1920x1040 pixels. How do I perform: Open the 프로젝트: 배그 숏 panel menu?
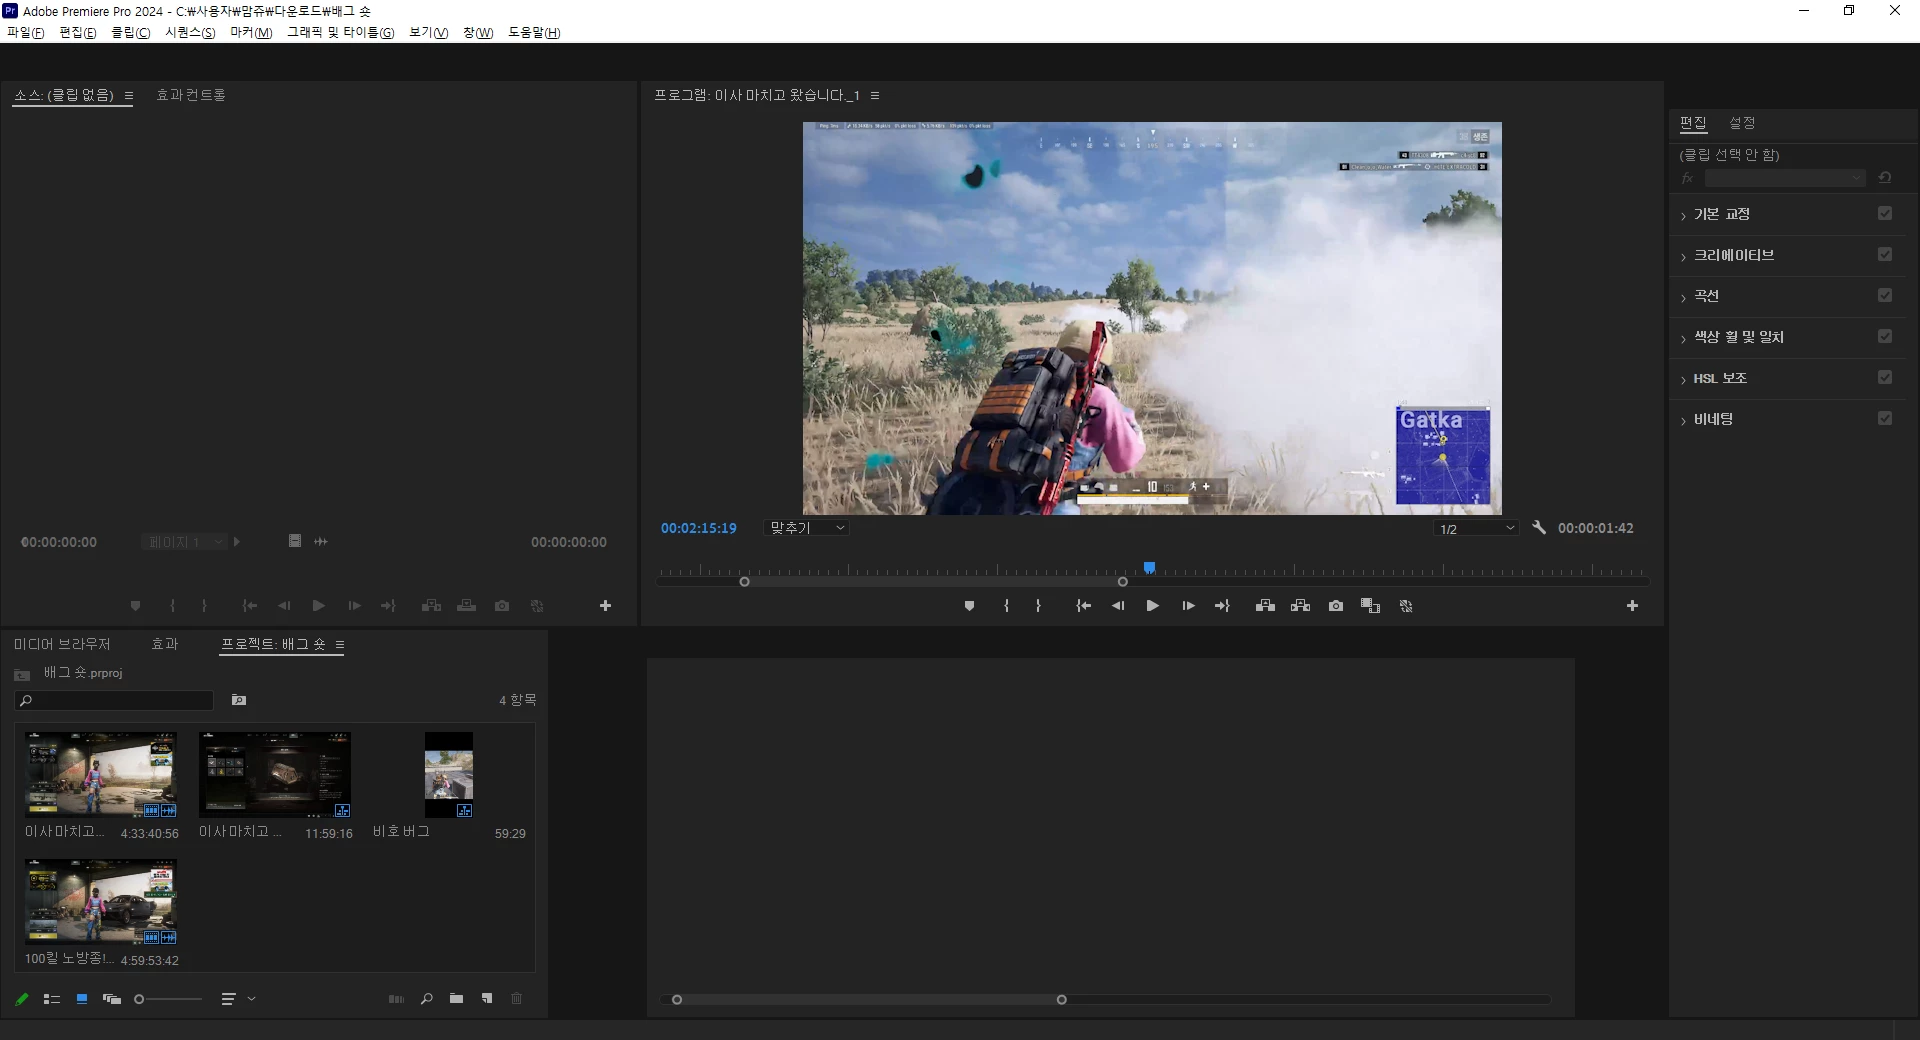click(x=340, y=644)
